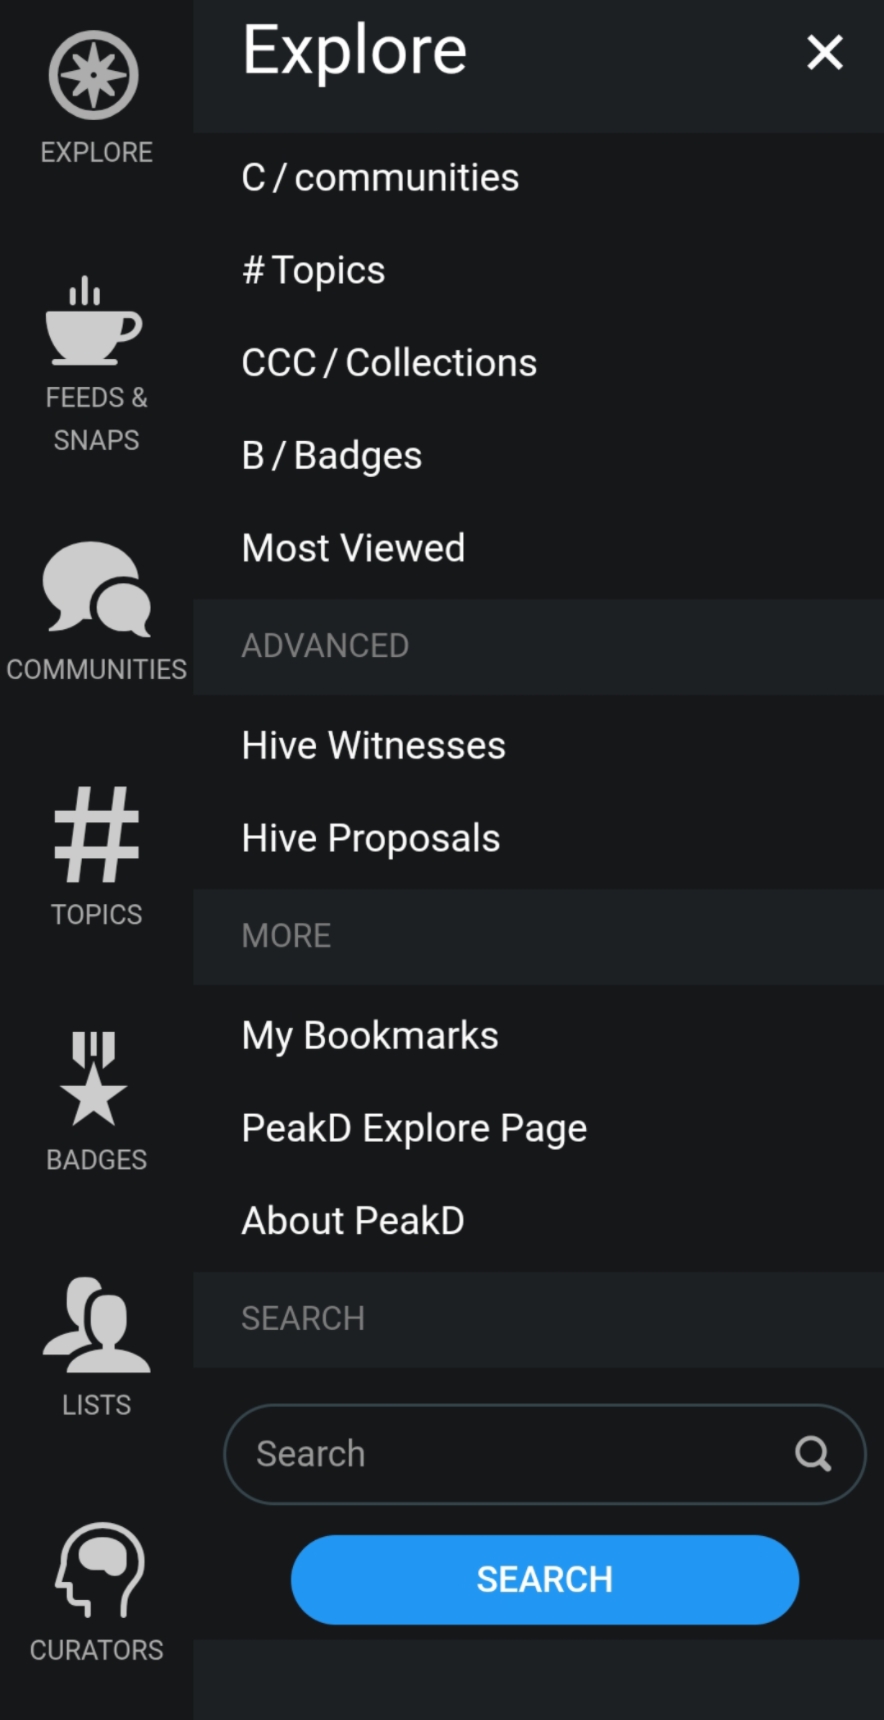Select C / communities menu entry
884x1720 pixels.
[x=380, y=178]
